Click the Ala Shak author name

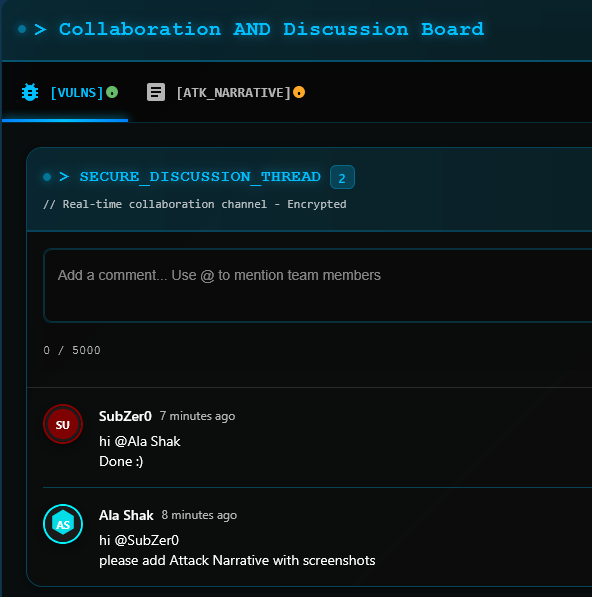[126, 515]
